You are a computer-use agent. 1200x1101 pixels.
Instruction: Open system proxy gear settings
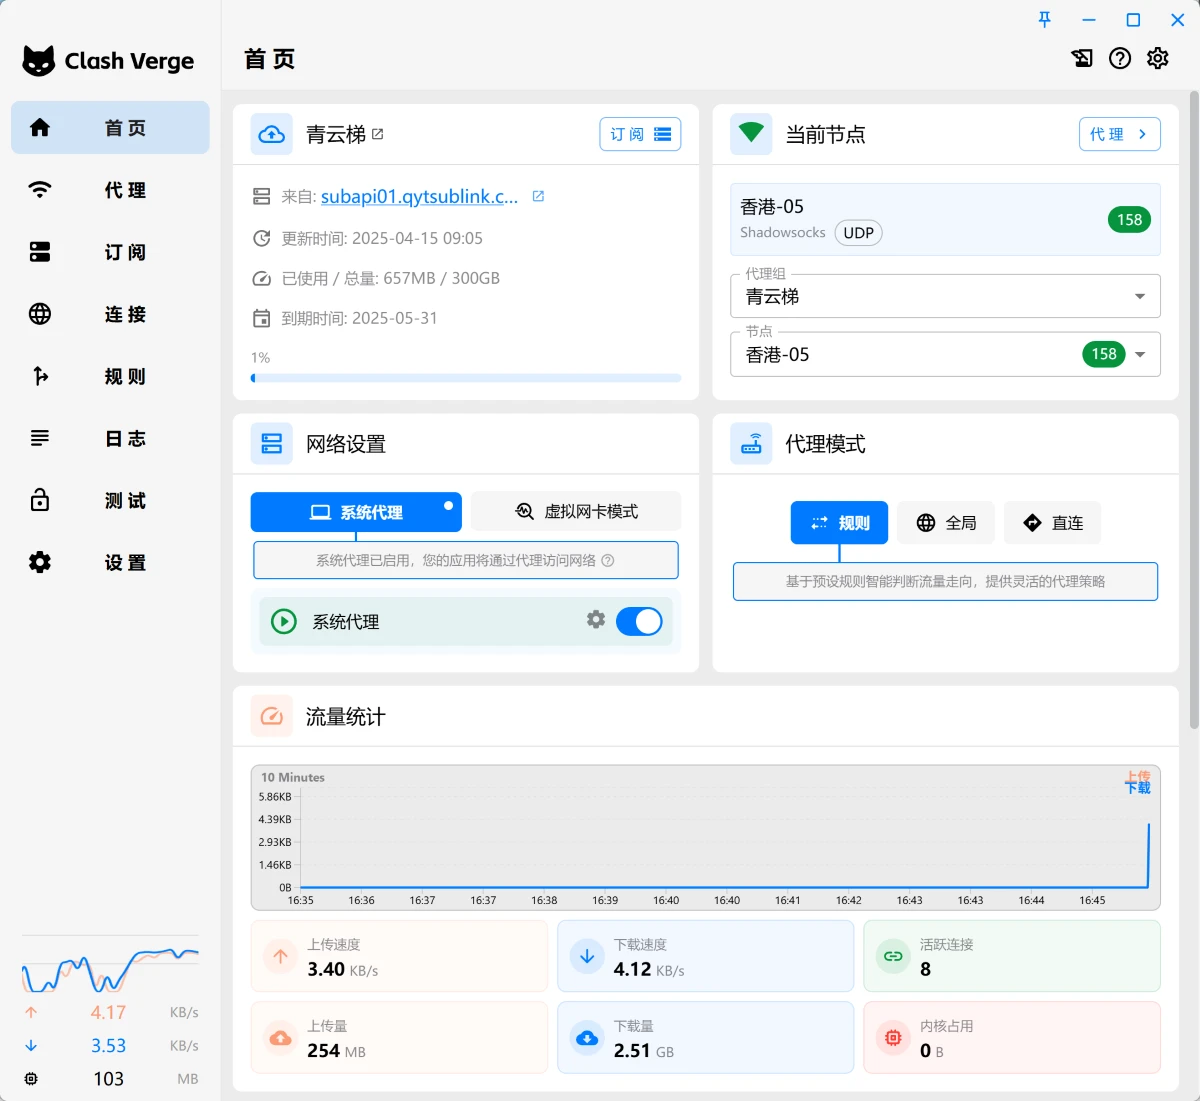[596, 619]
